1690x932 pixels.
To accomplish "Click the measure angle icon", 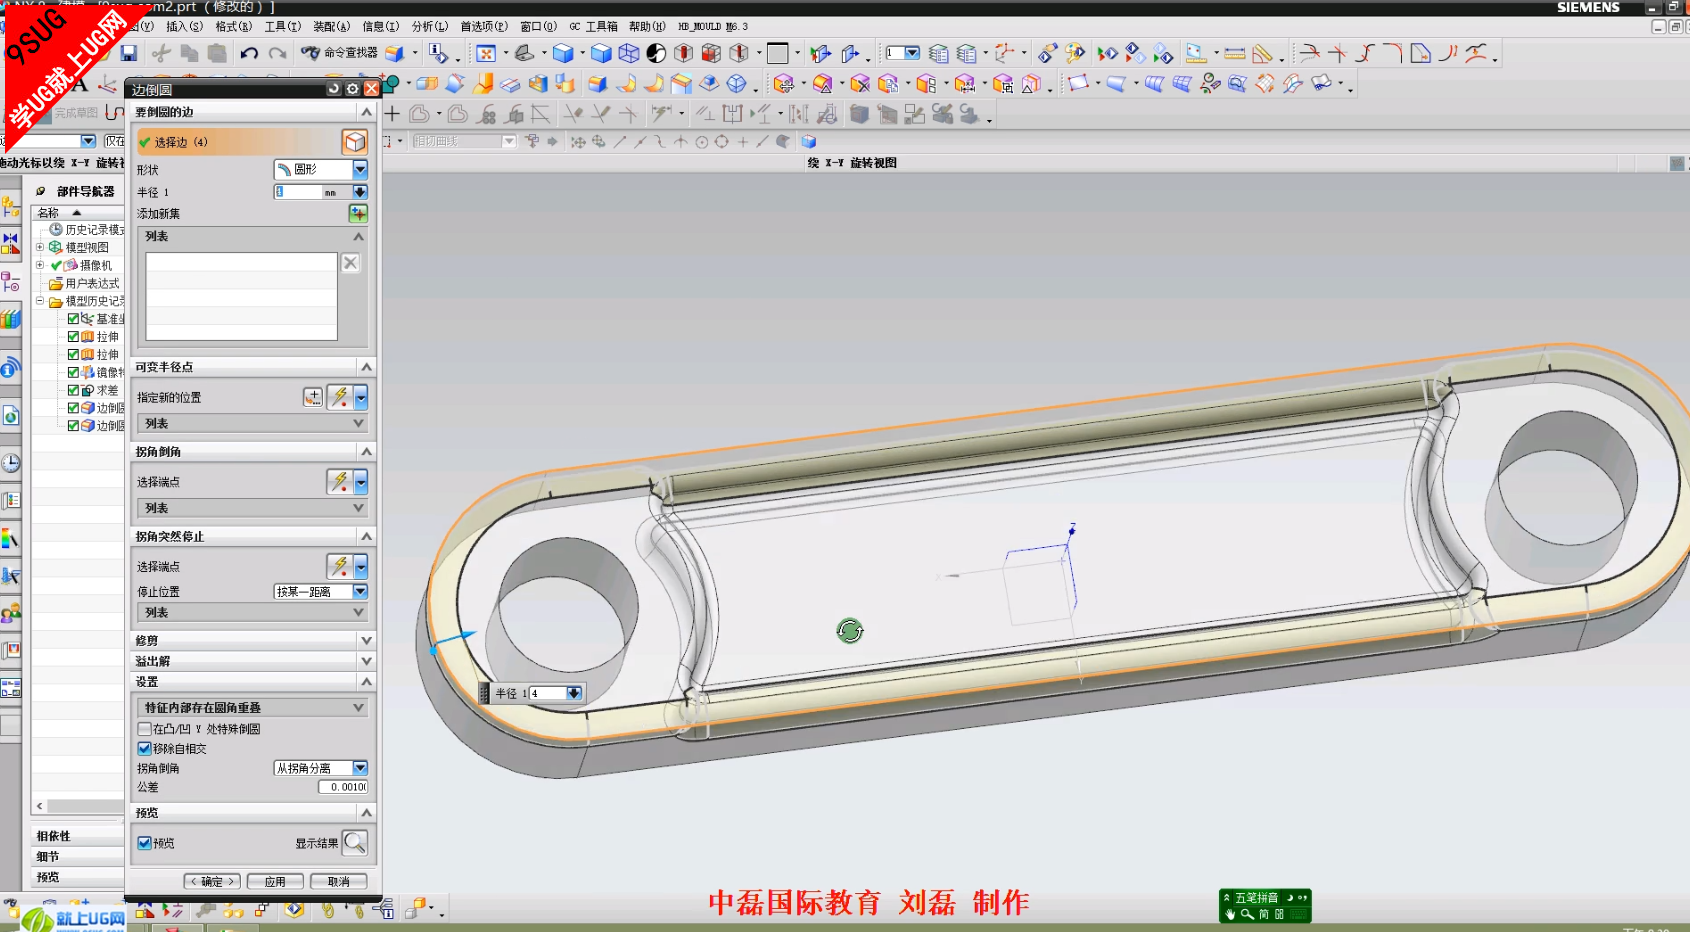I will (1263, 53).
